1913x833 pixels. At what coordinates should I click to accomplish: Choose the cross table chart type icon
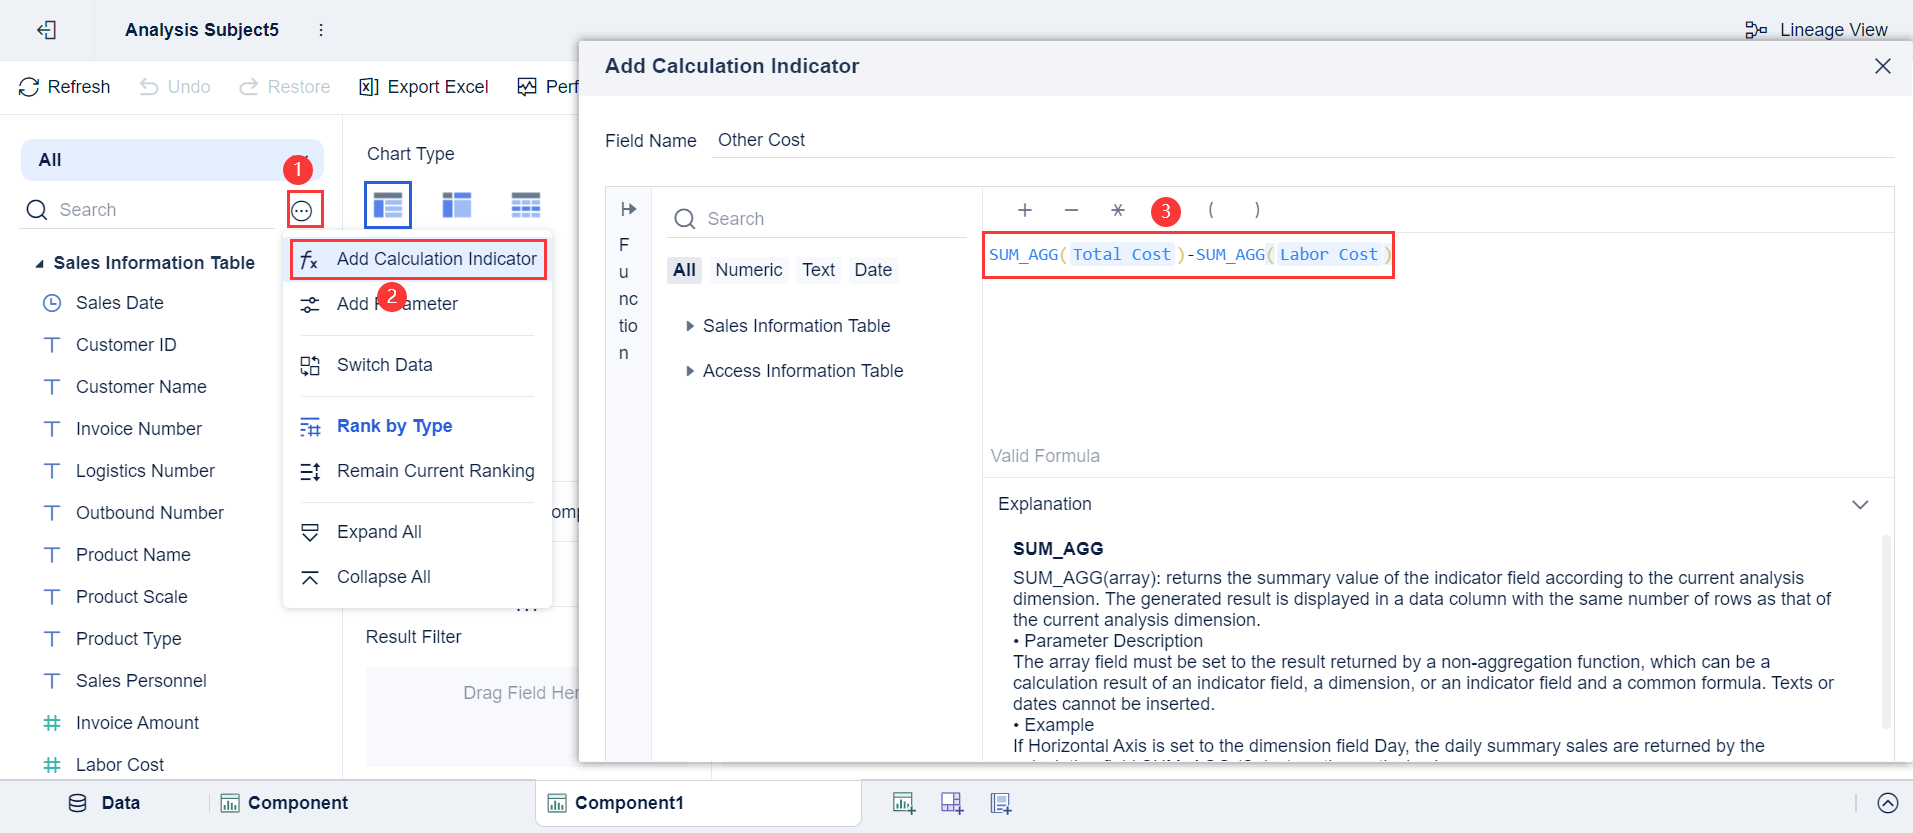coord(456,205)
